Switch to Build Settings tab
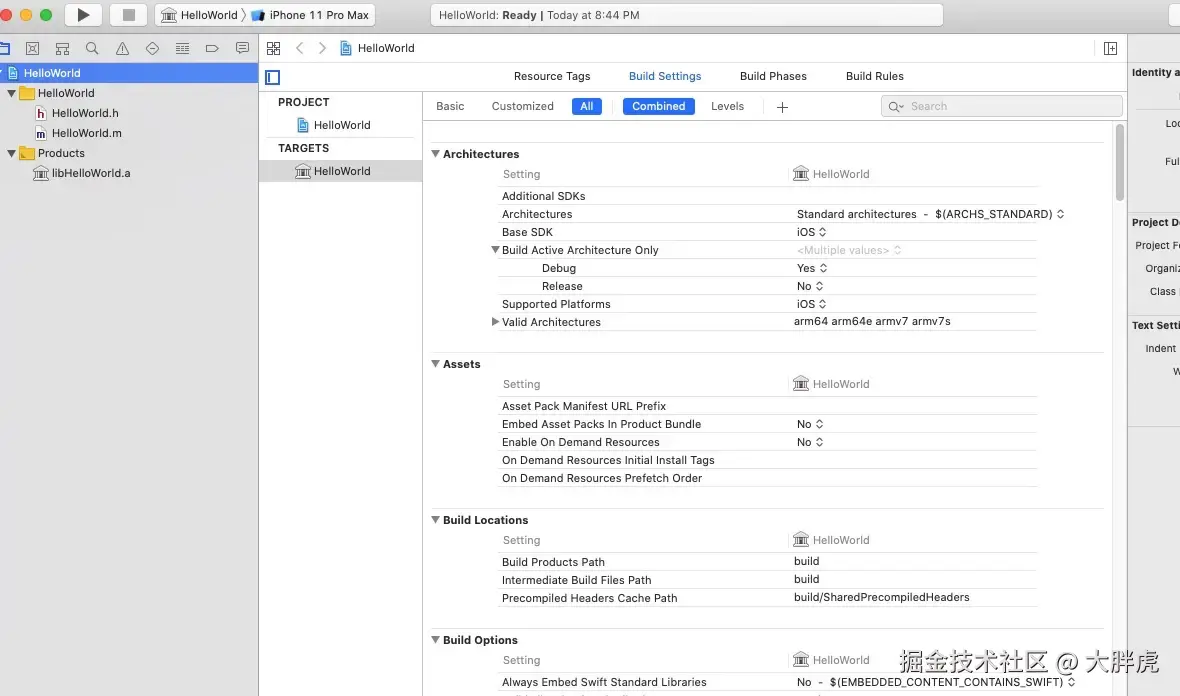This screenshot has height=696, width=1180. (665, 76)
